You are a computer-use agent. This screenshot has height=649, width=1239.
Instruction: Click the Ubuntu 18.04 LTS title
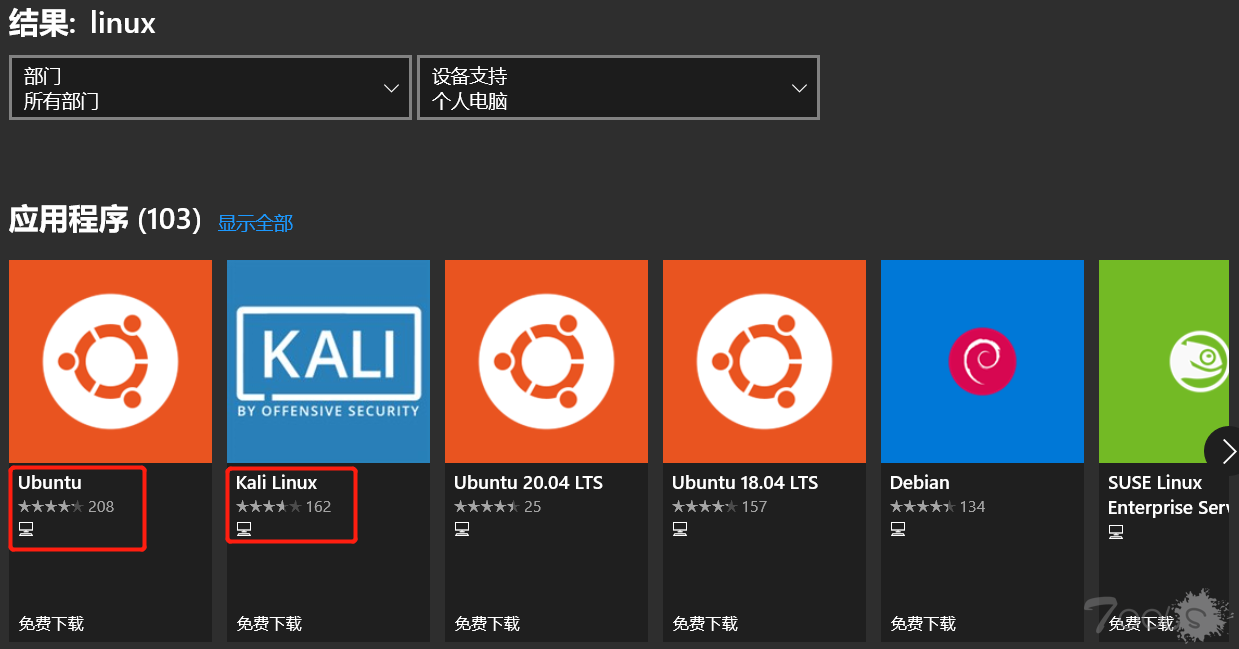click(x=745, y=483)
